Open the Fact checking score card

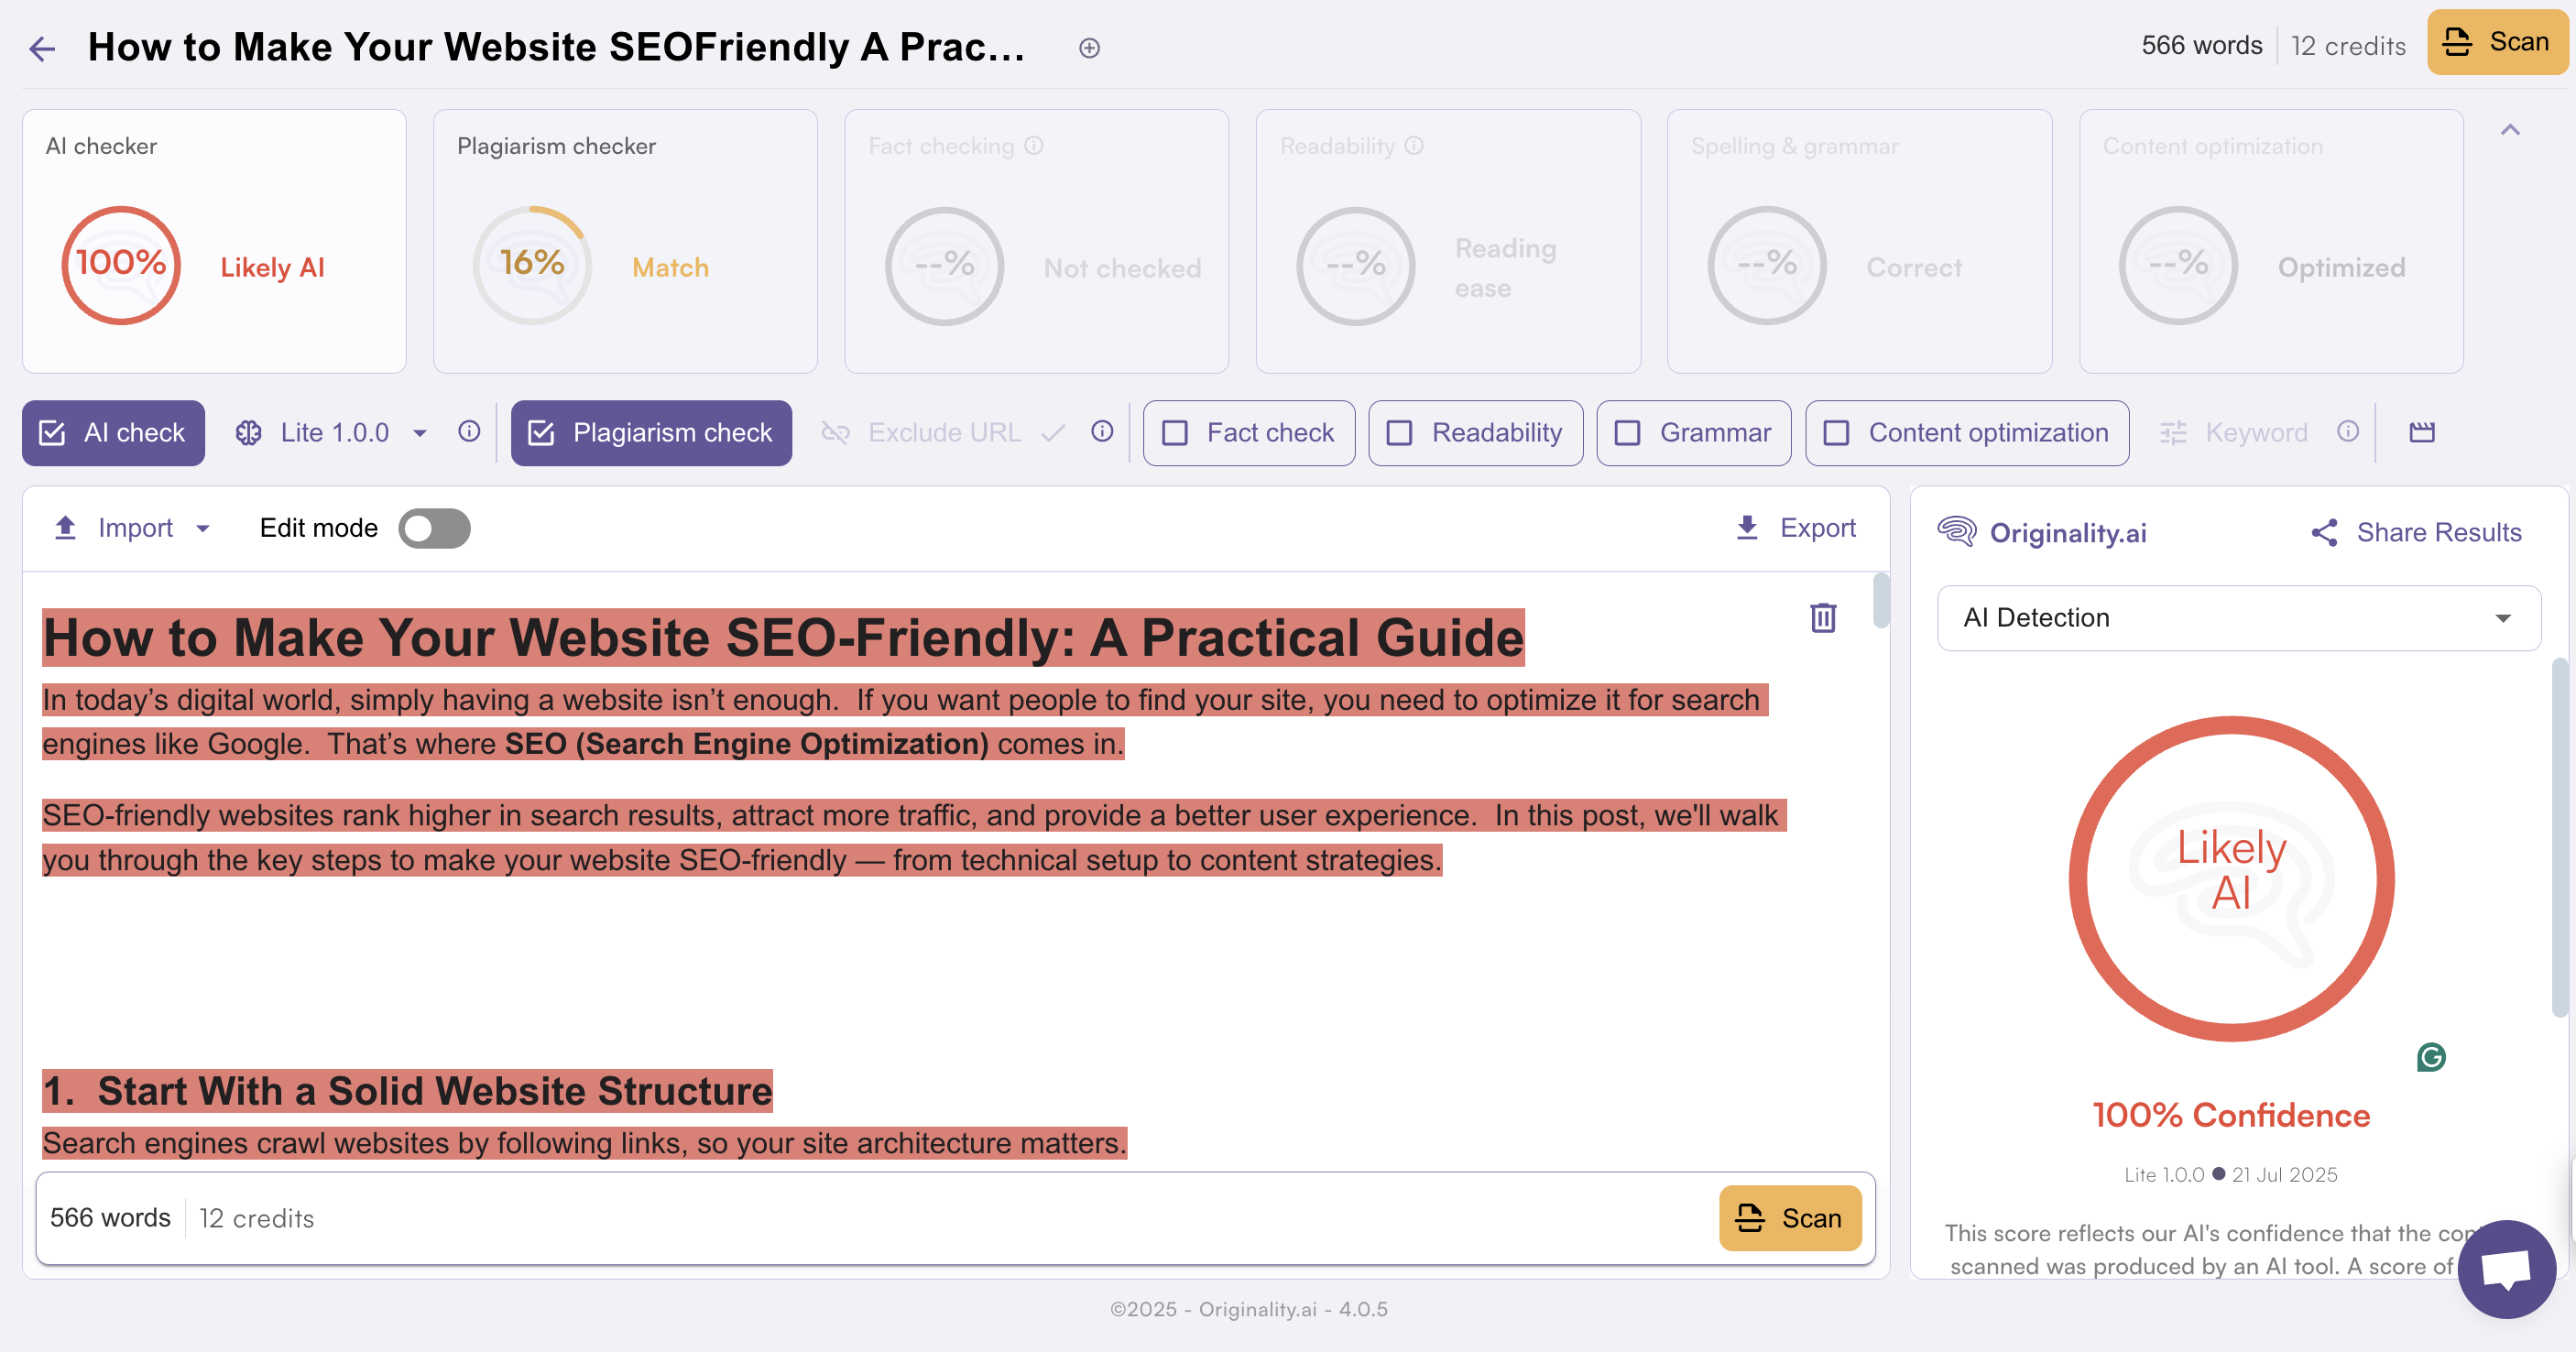click(x=1036, y=241)
